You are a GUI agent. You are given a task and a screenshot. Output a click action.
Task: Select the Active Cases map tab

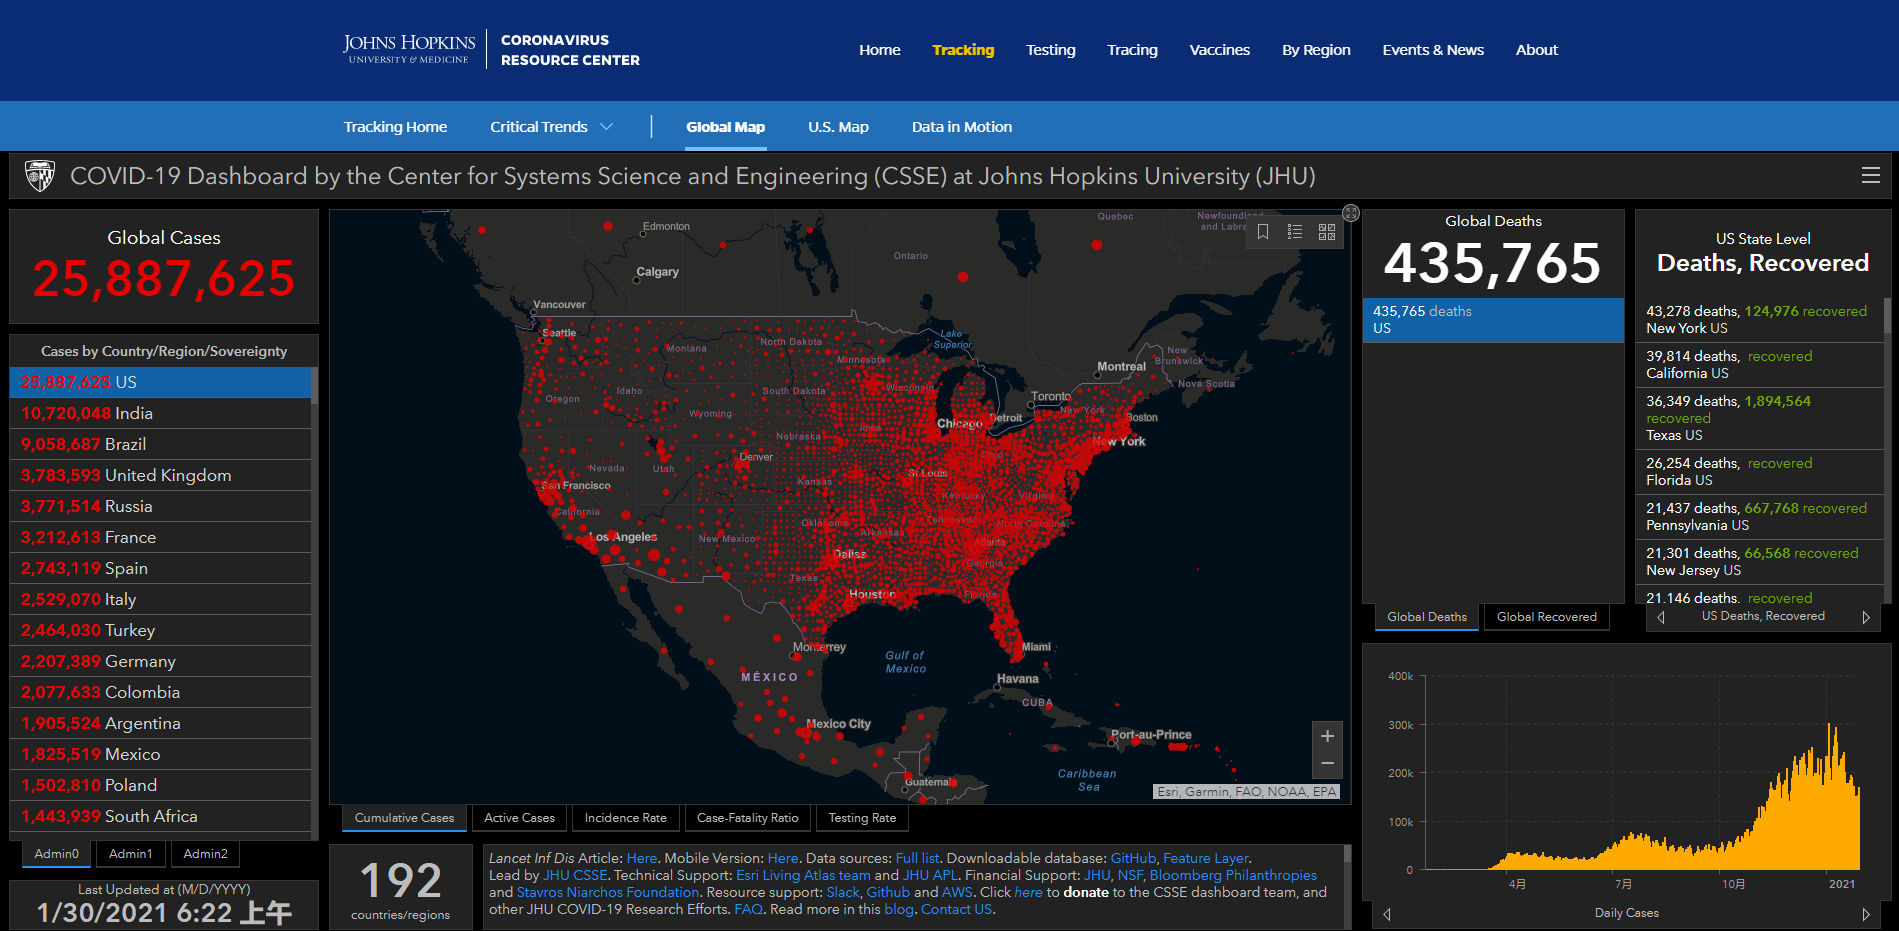[519, 818]
